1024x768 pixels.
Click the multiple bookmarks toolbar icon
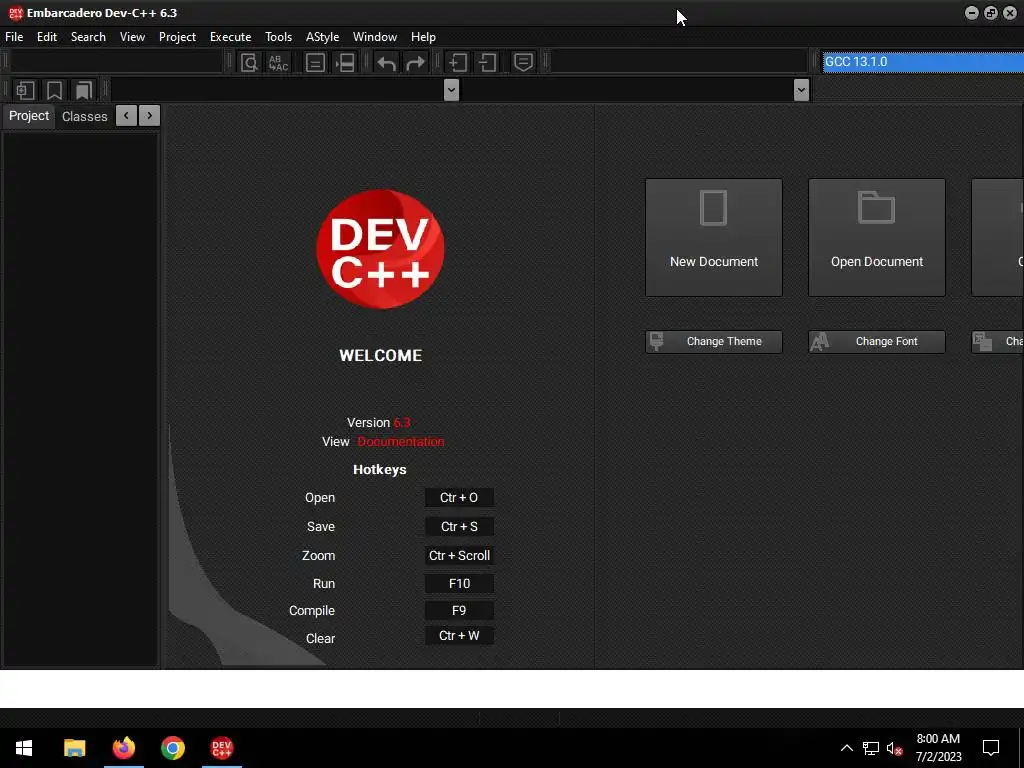tap(84, 90)
